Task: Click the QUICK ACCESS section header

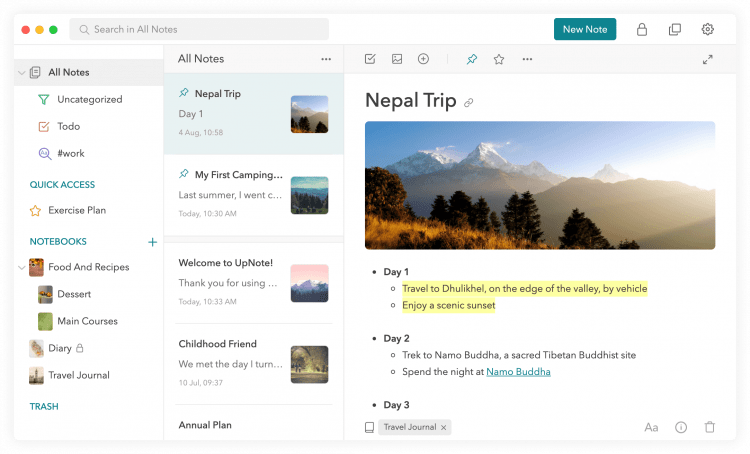Action: 62,185
